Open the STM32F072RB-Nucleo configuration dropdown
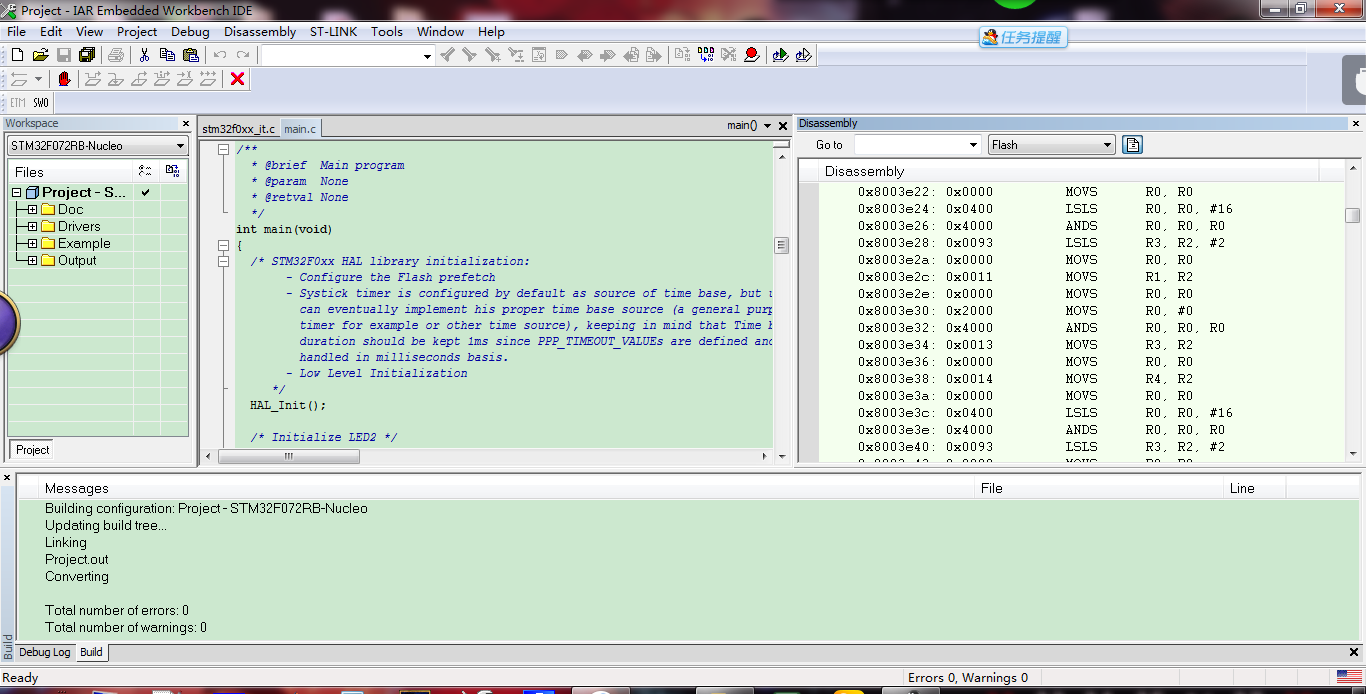 [x=98, y=146]
